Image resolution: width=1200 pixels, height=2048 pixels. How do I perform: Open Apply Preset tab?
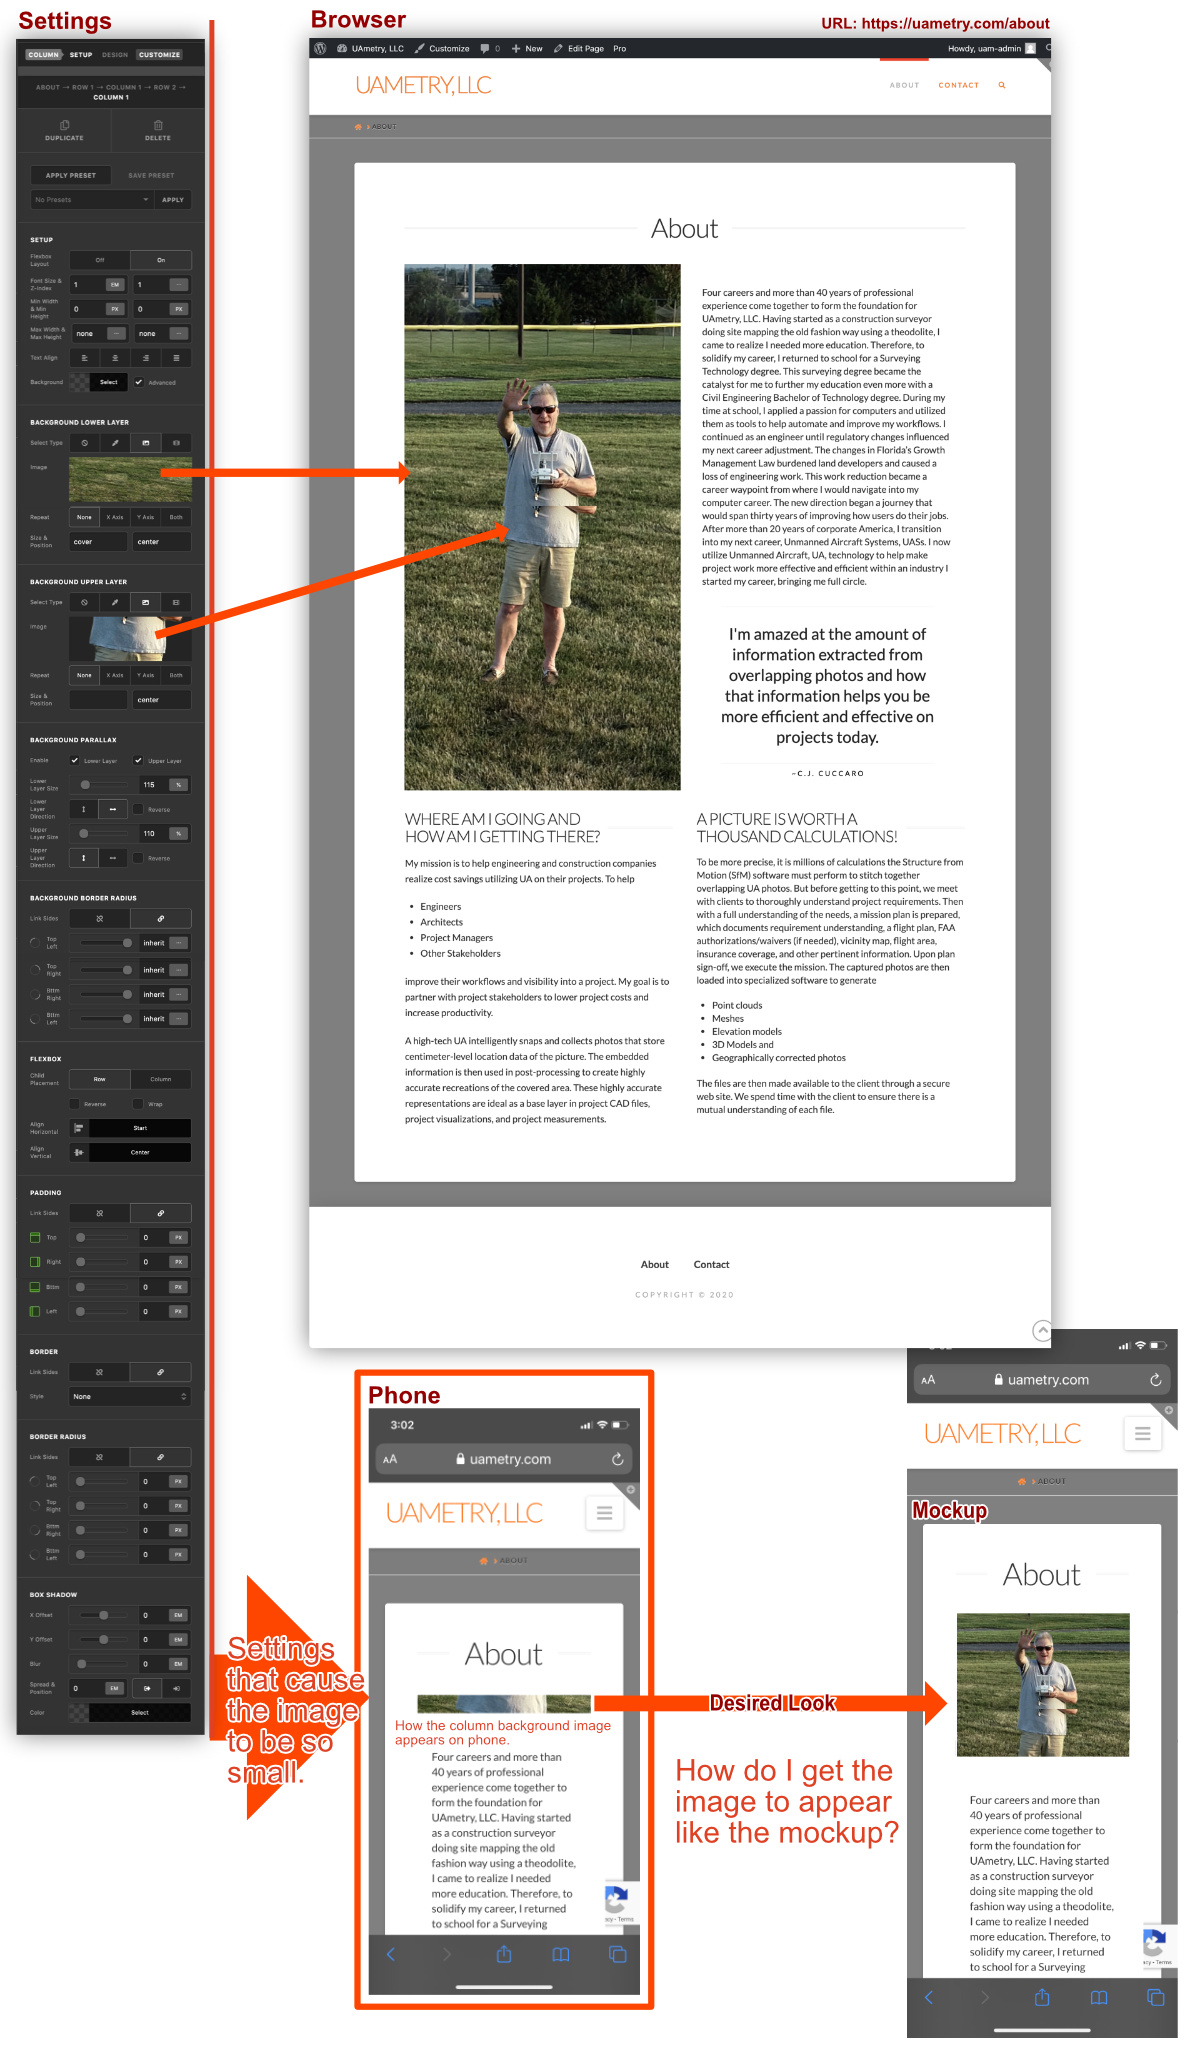point(71,175)
